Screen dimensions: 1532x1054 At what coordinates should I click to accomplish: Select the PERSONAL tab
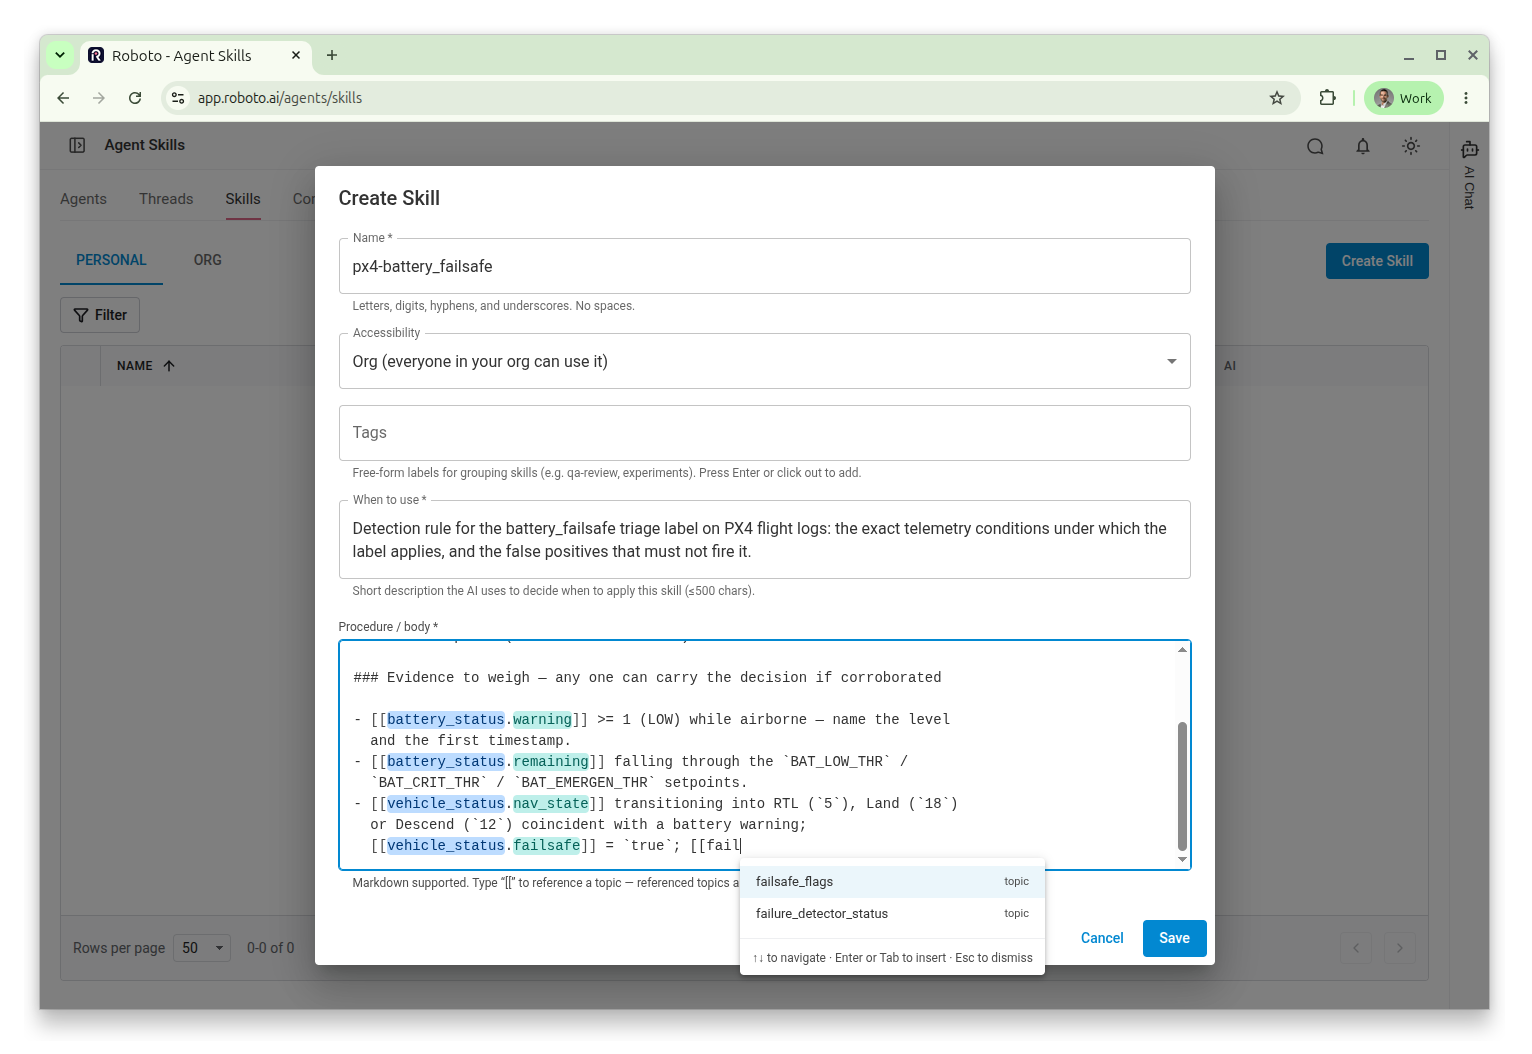coord(111,260)
